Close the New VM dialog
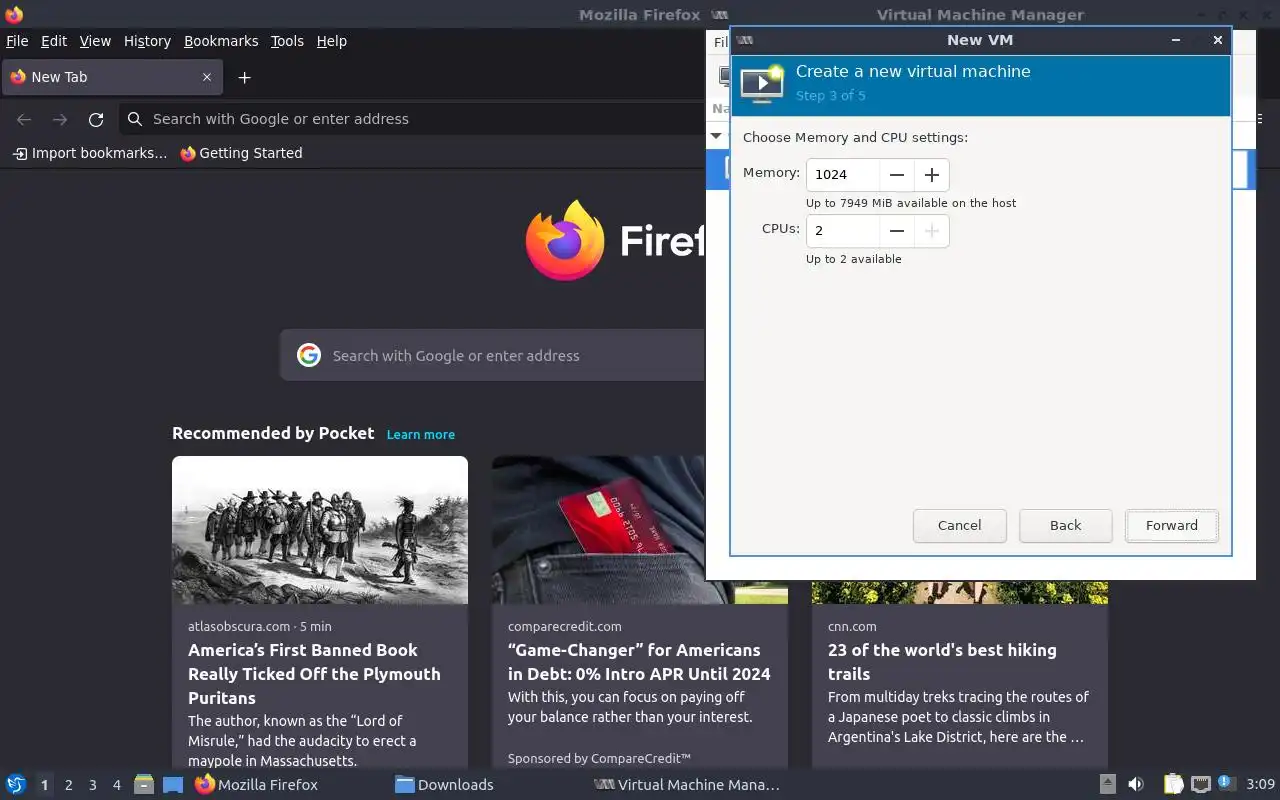This screenshot has width=1280, height=800. point(1217,40)
